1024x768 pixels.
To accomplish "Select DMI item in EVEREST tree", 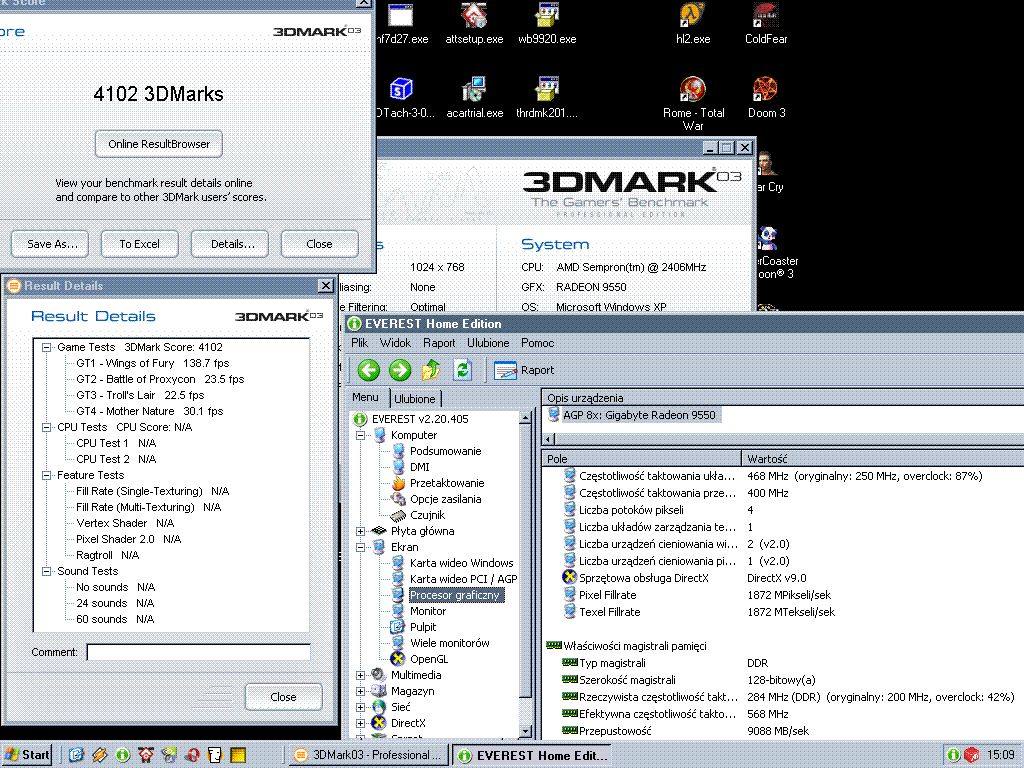I will 419,467.
